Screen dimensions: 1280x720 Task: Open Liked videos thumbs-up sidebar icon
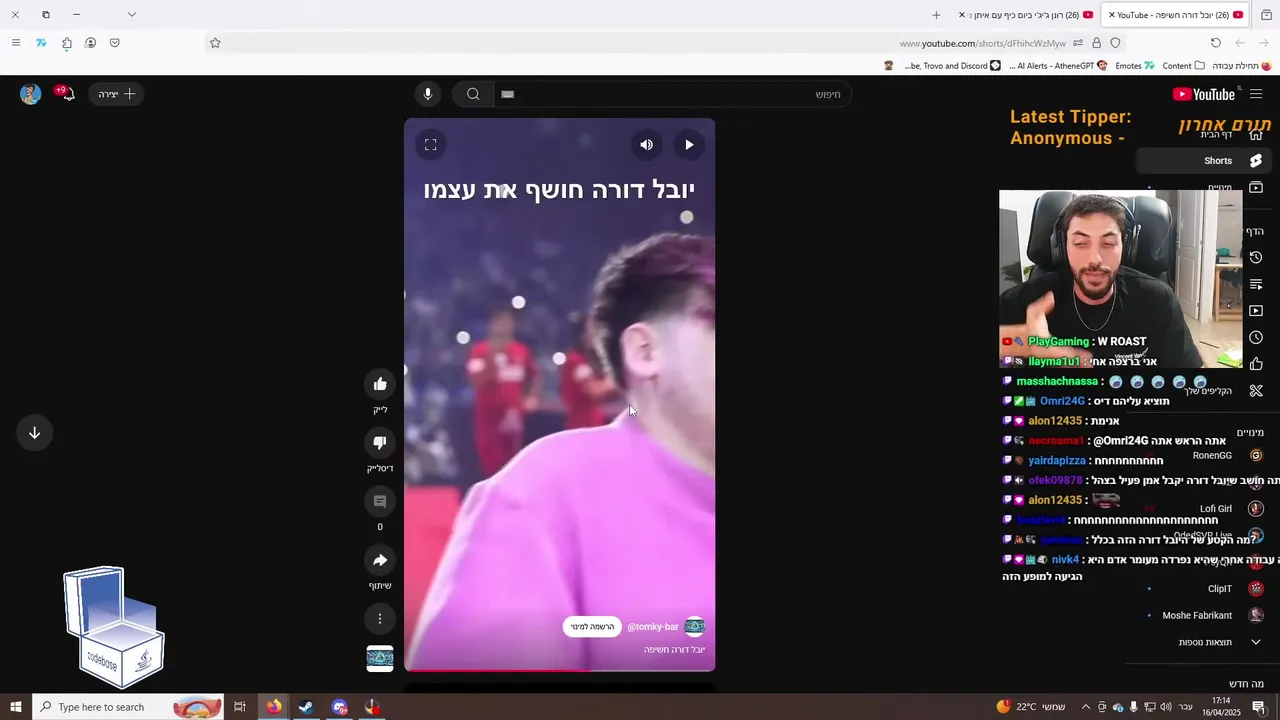coord(1256,364)
